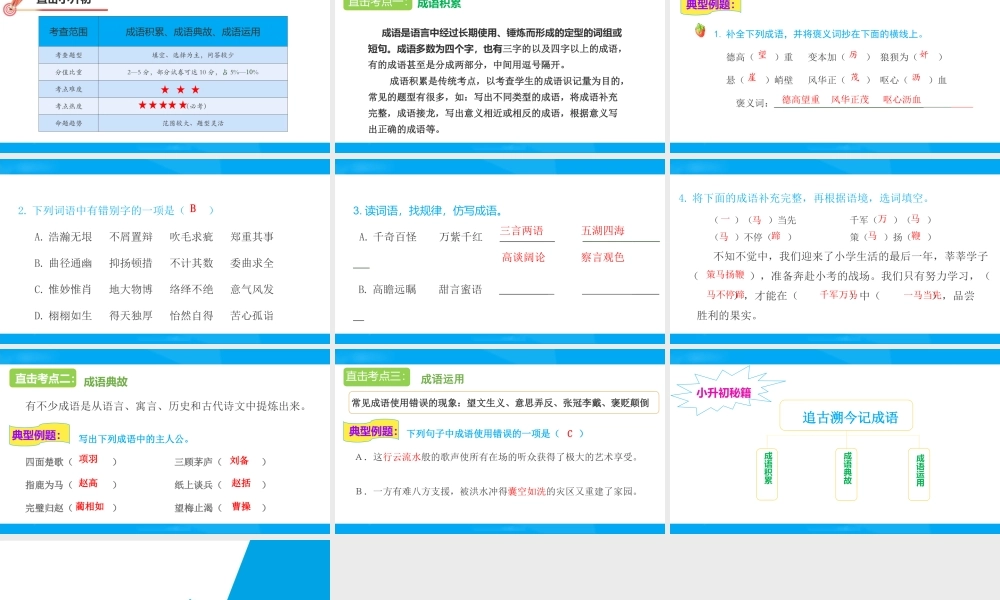Click the red word 囊空如洗 in sentence B
The image size is (1000, 600).
527,491
